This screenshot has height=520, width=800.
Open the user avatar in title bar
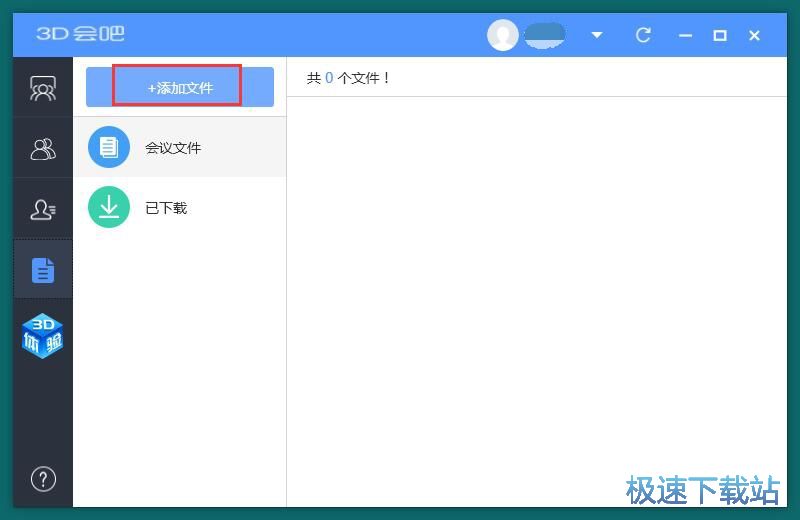point(503,35)
